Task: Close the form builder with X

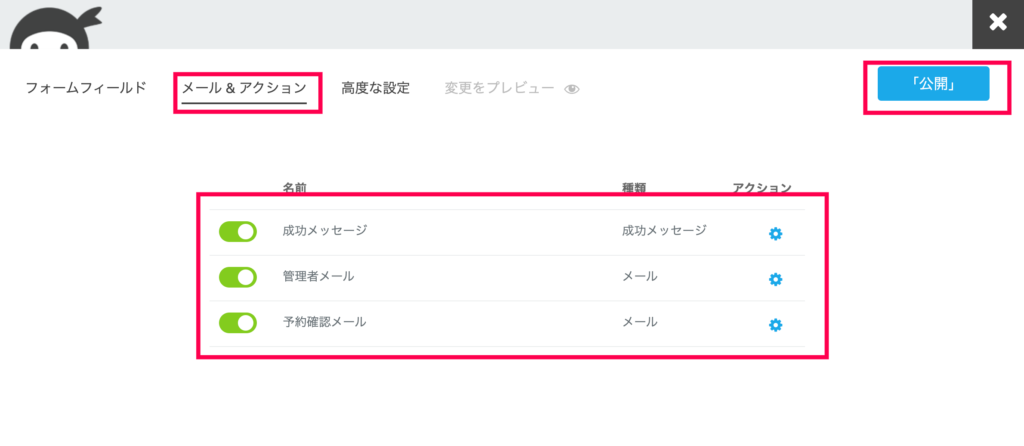Action: click(997, 22)
